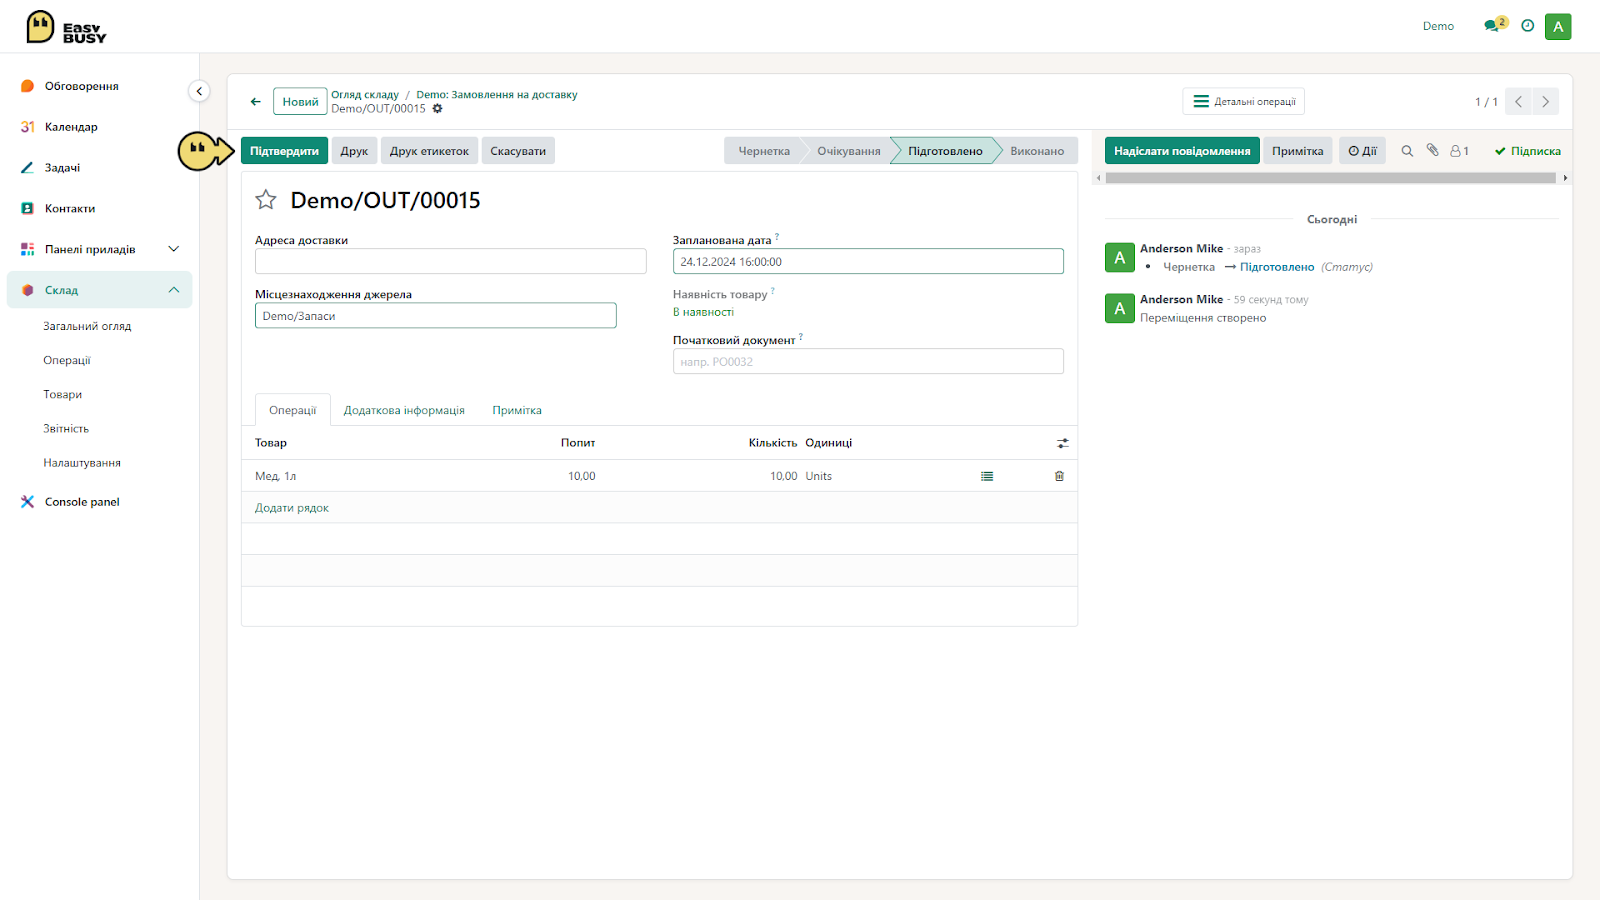
Task: Open column settings adjust icon in table header
Action: point(1063,443)
